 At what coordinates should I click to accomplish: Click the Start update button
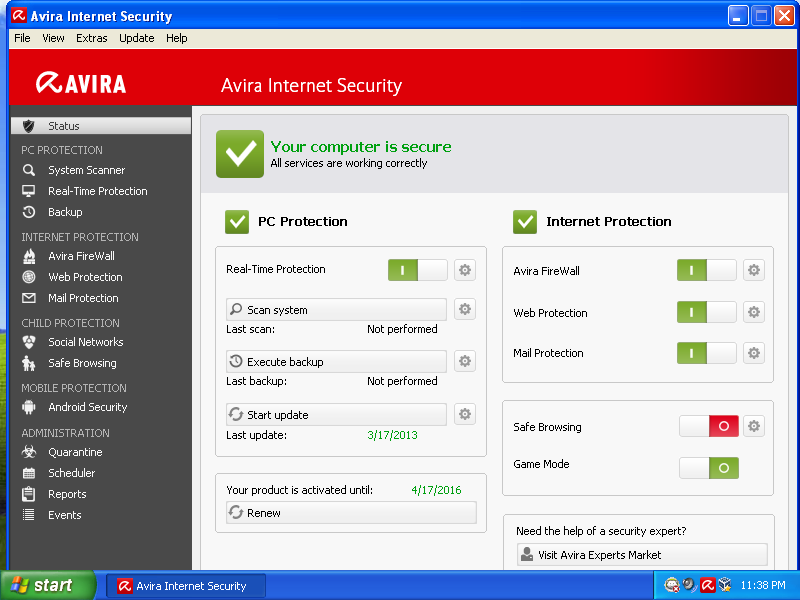point(336,414)
